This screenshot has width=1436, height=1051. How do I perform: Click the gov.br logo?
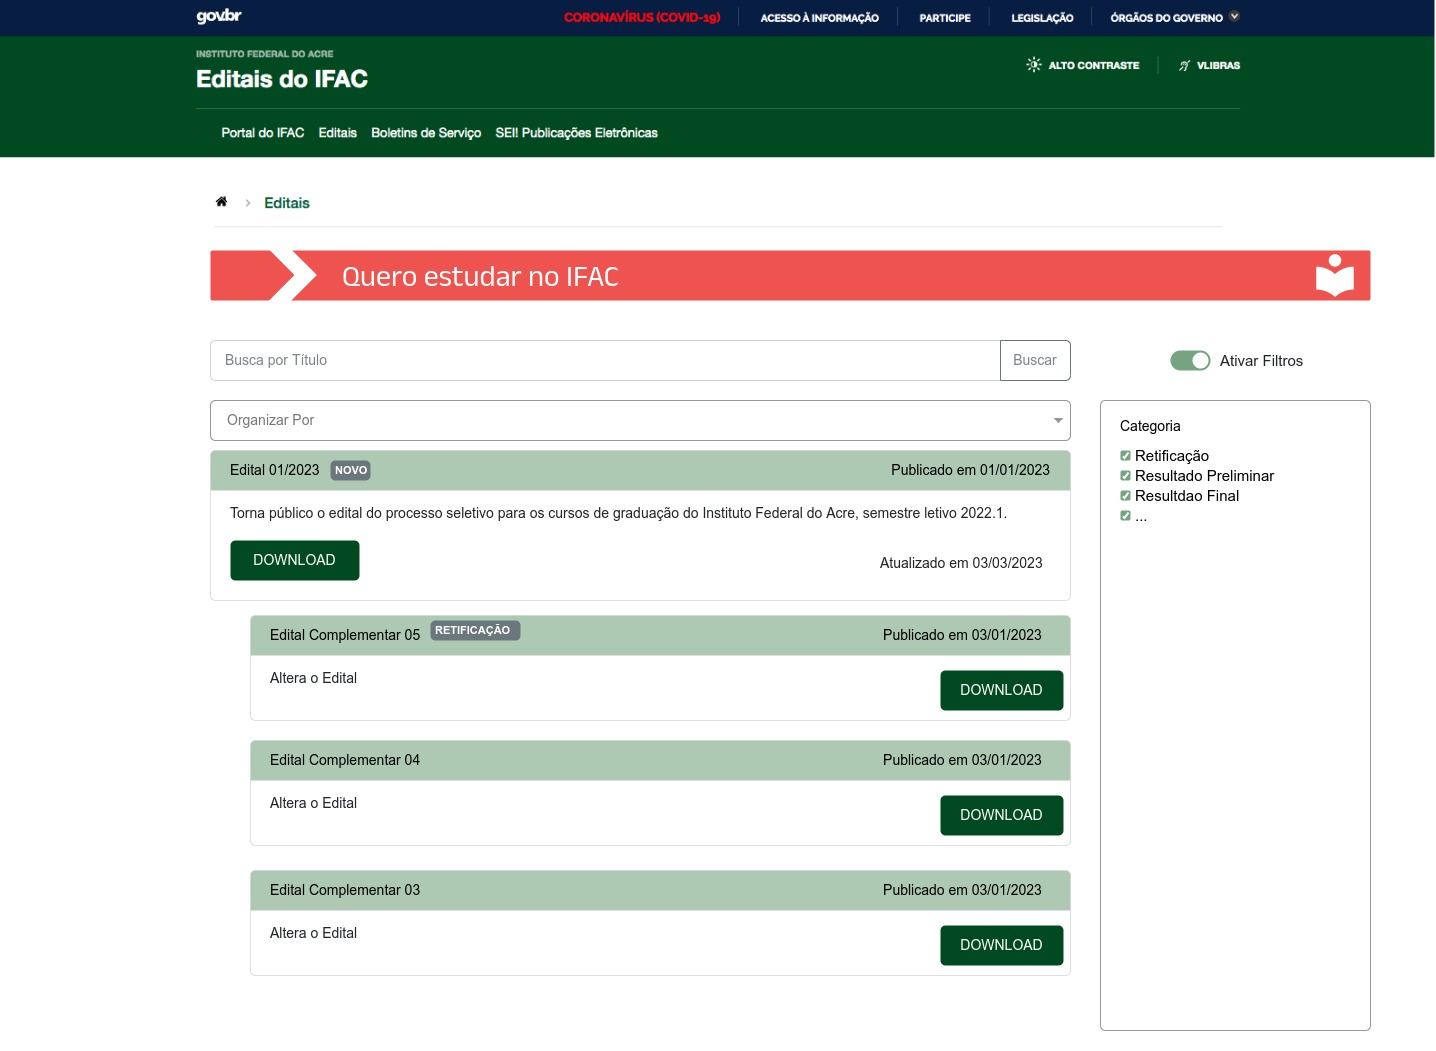219,16
